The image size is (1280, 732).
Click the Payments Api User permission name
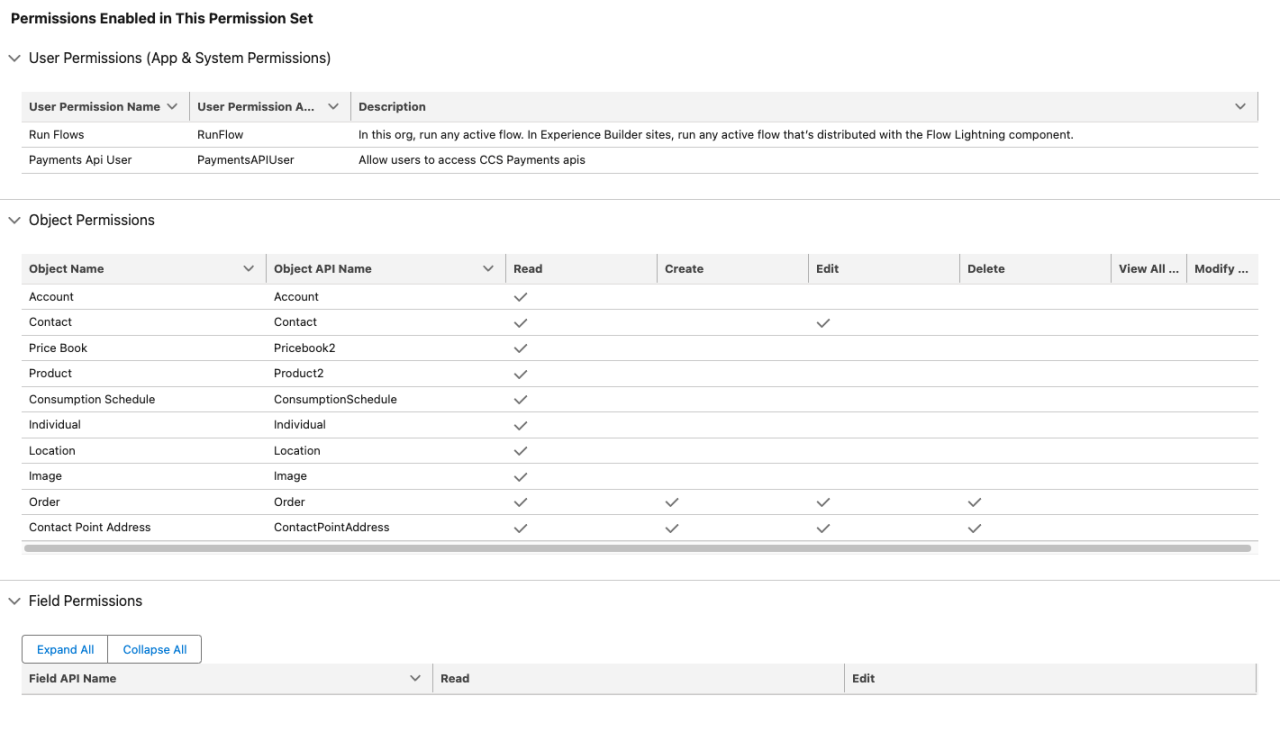click(80, 160)
